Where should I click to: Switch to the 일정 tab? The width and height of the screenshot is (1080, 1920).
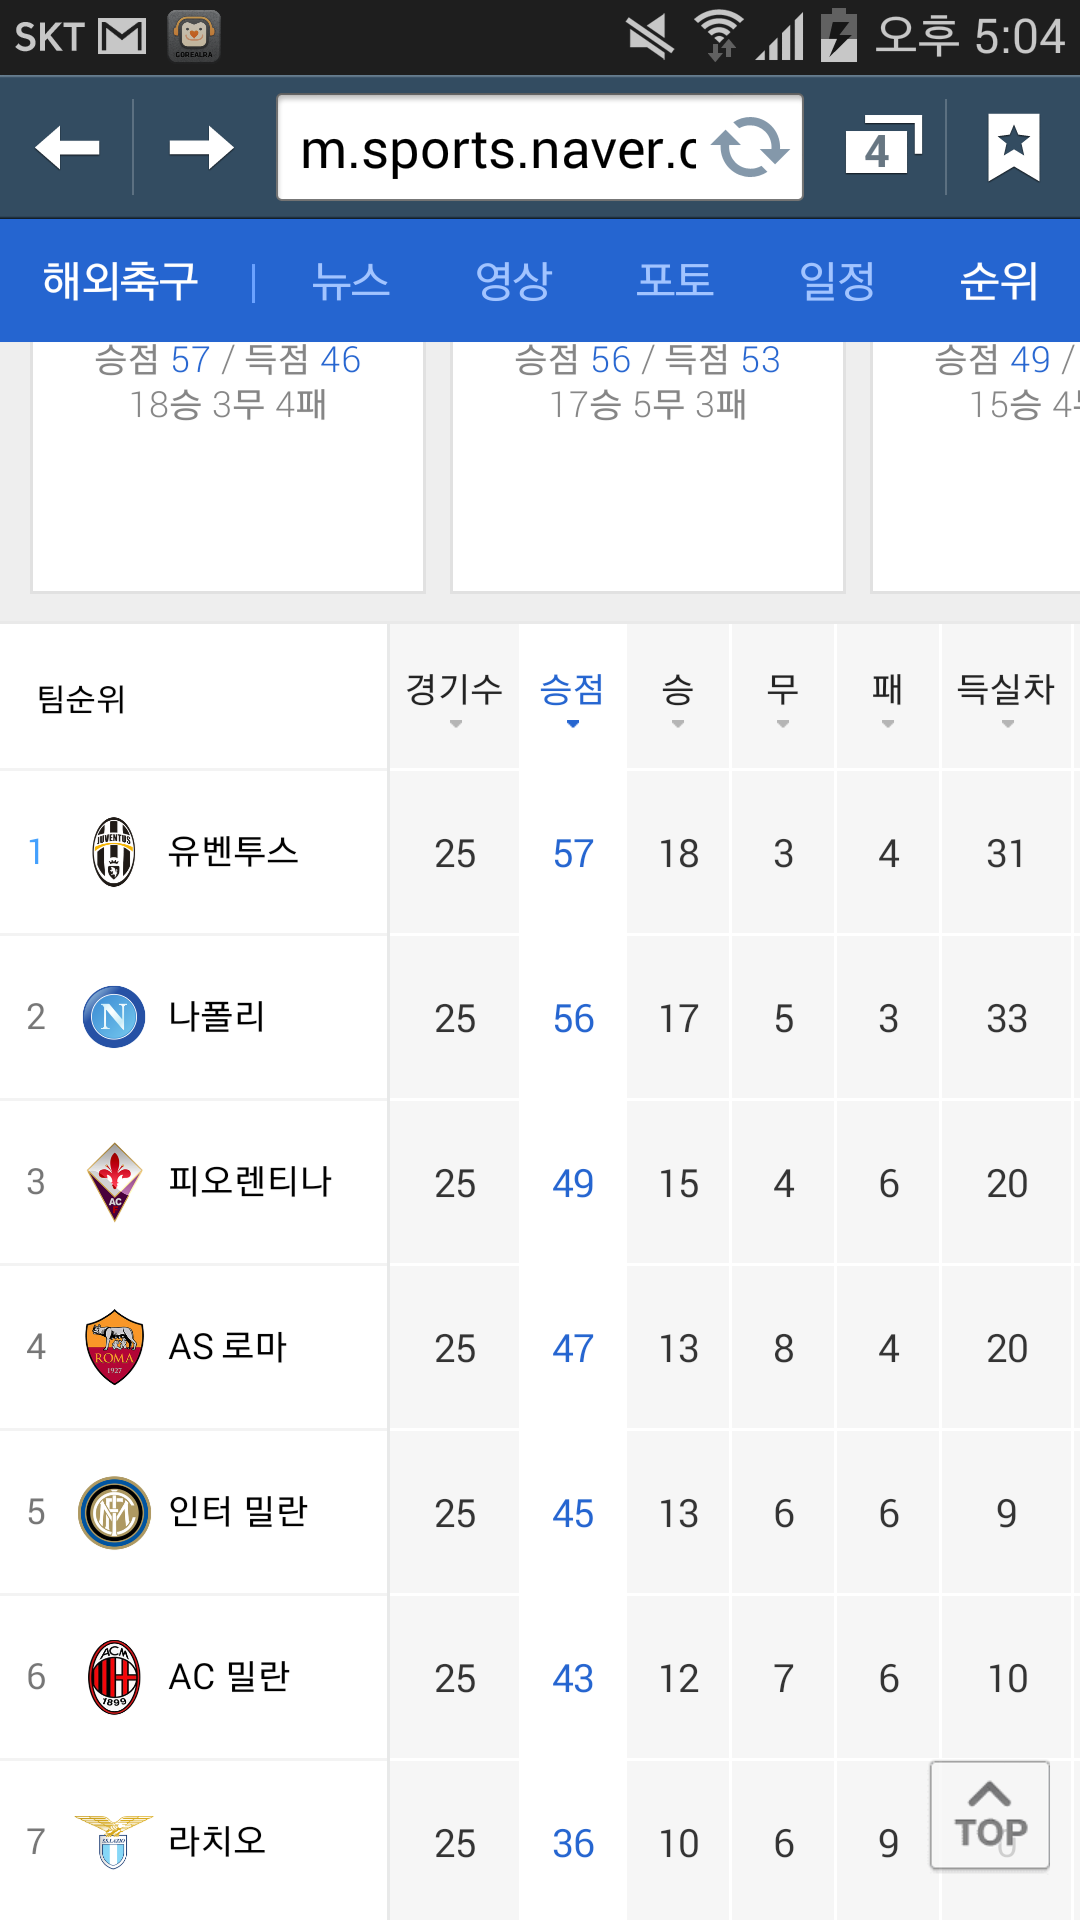click(838, 281)
